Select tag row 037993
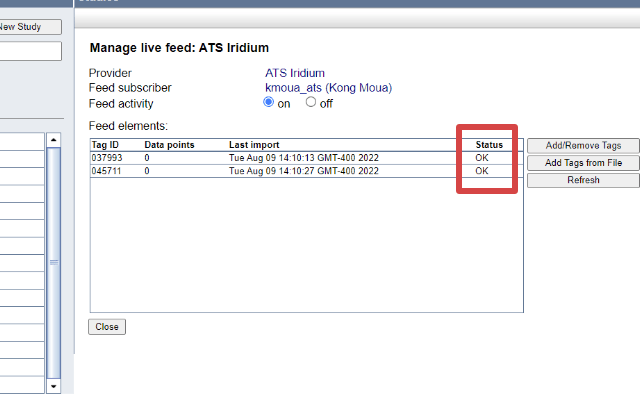This screenshot has height=420, width=640. (307, 158)
